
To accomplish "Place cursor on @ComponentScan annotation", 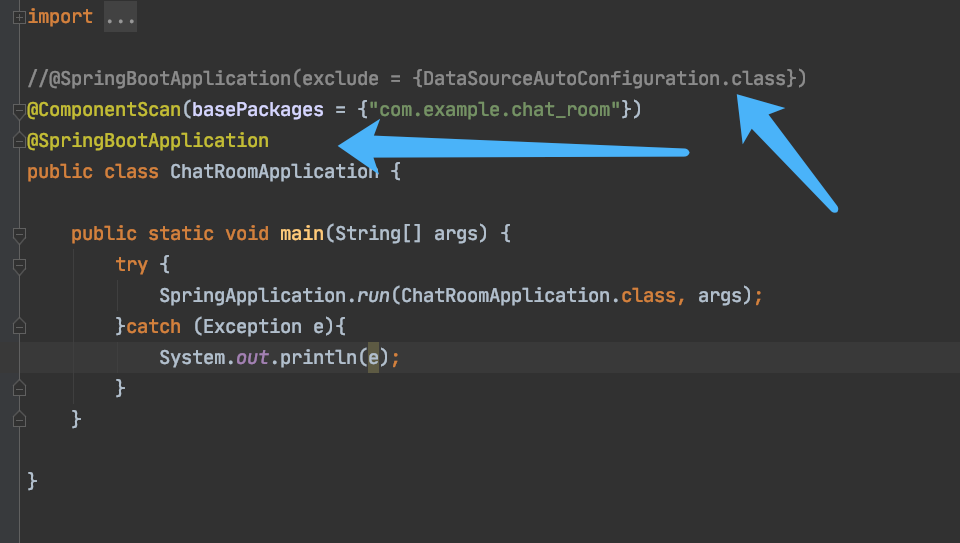I will [x=104, y=110].
